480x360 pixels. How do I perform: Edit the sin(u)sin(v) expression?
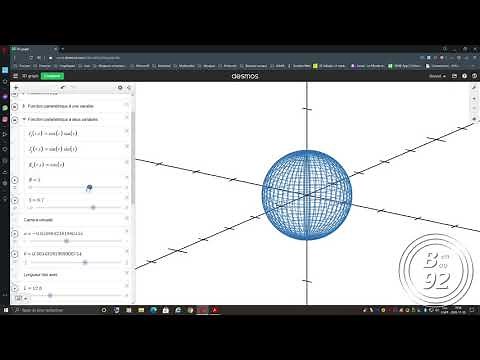pos(53,149)
